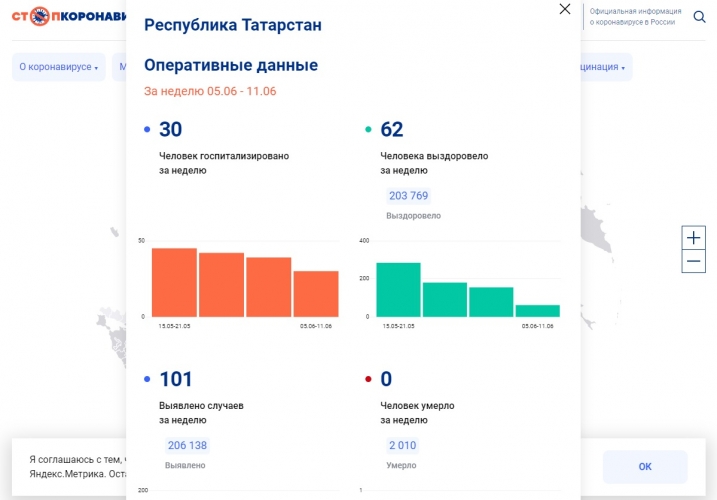Select first orange bar in hospitalized chart
The height and width of the screenshot is (500, 717).
coord(174,283)
